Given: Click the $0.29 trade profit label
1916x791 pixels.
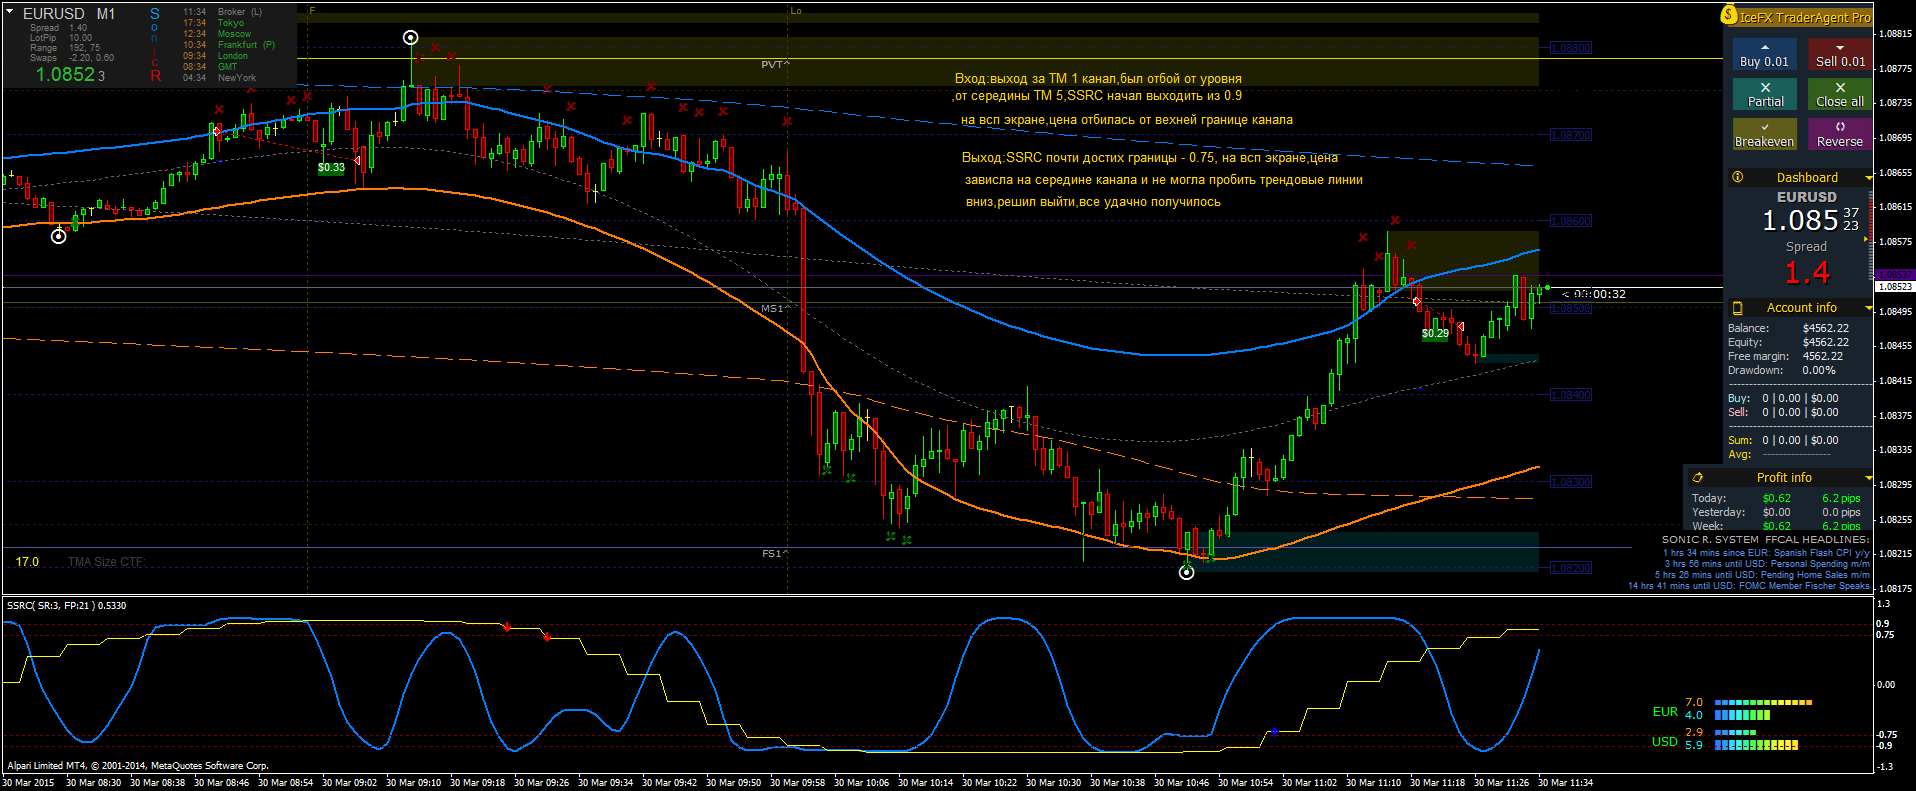Looking at the screenshot, I should (x=1435, y=334).
